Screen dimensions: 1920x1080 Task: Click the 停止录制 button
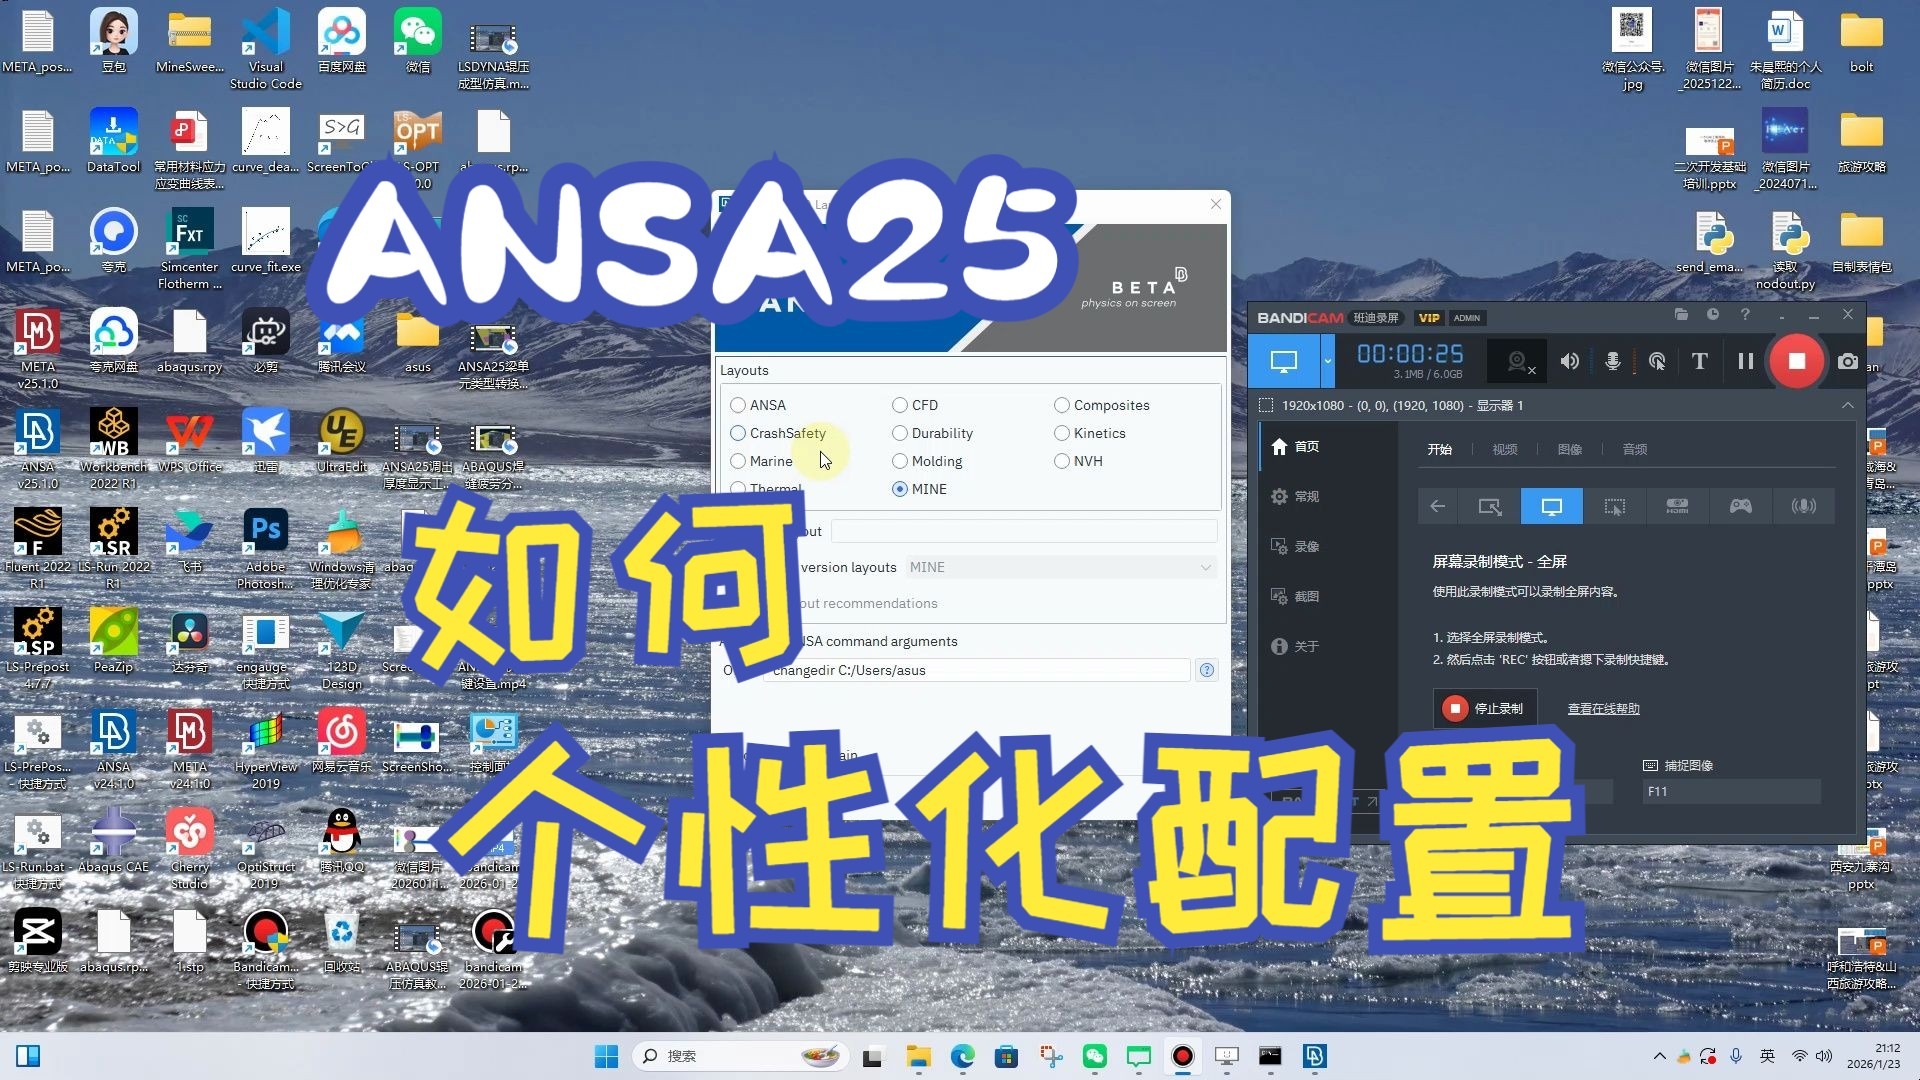(1484, 708)
